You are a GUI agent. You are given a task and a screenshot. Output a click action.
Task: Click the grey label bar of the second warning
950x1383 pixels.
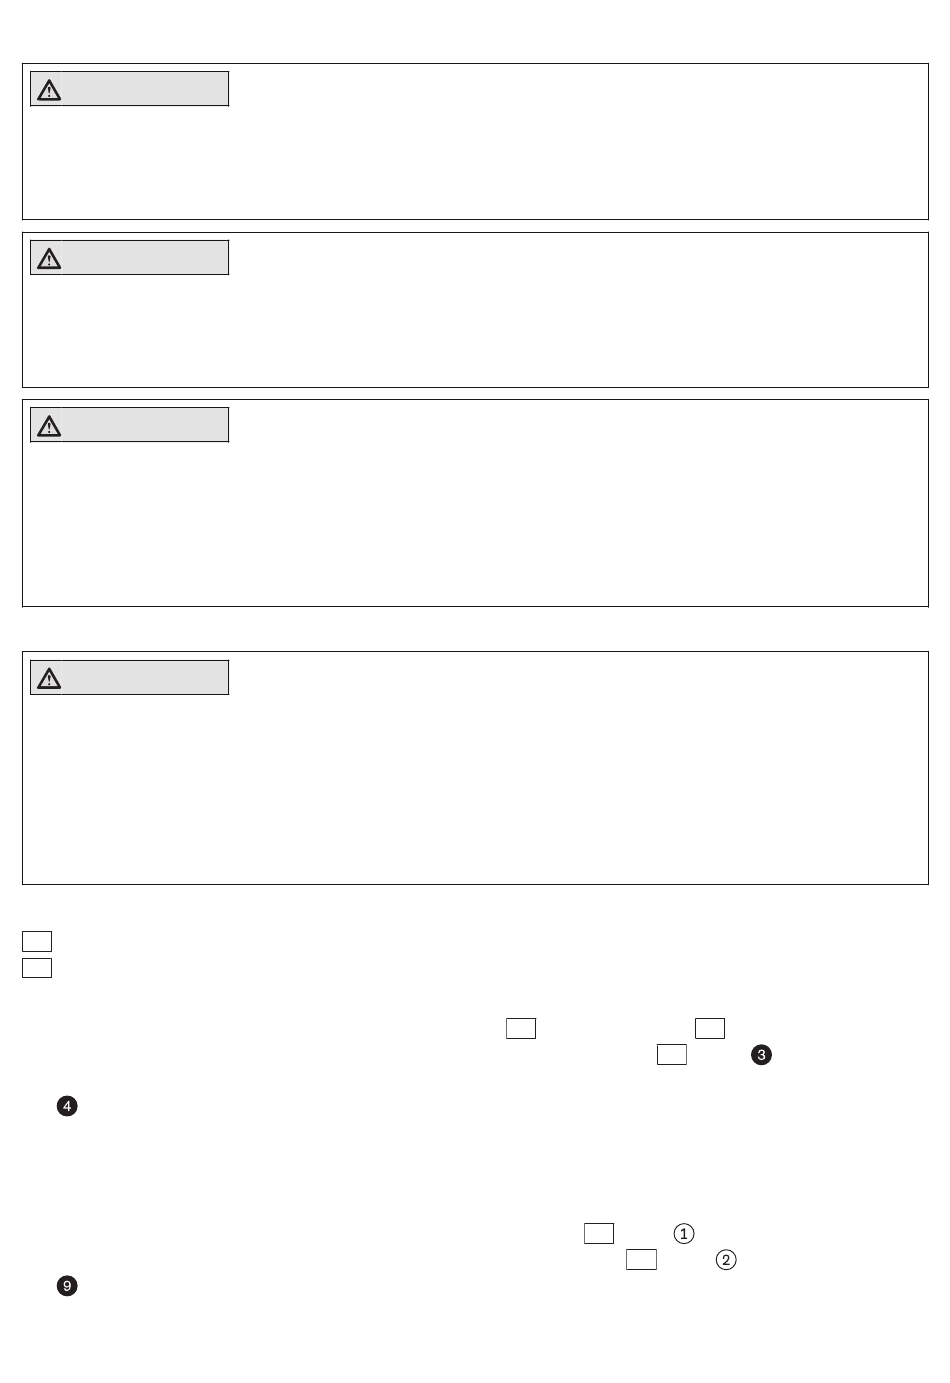[x=130, y=257]
